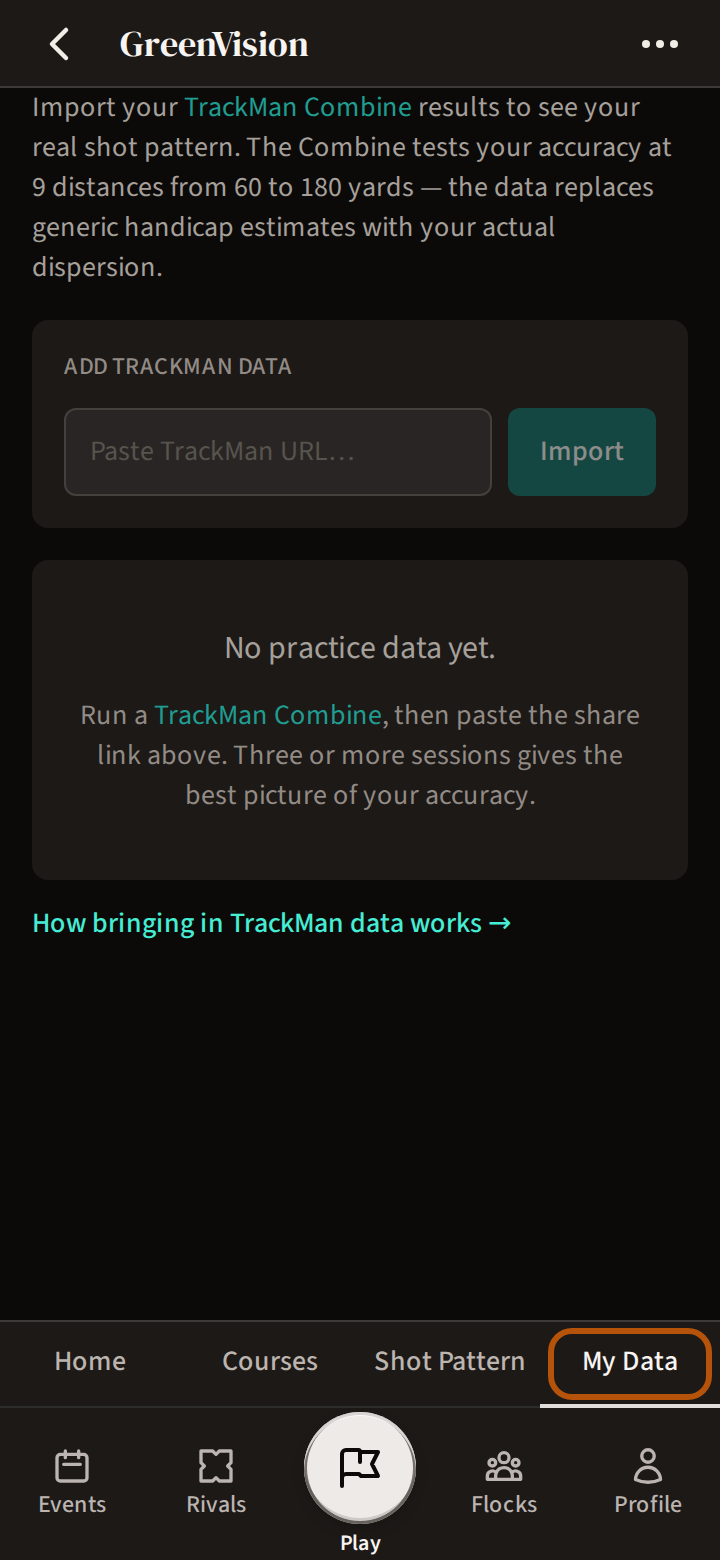The width and height of the screenshot is (720, 1560).
Task: Open Flocks group icon
Action: 504,1466
